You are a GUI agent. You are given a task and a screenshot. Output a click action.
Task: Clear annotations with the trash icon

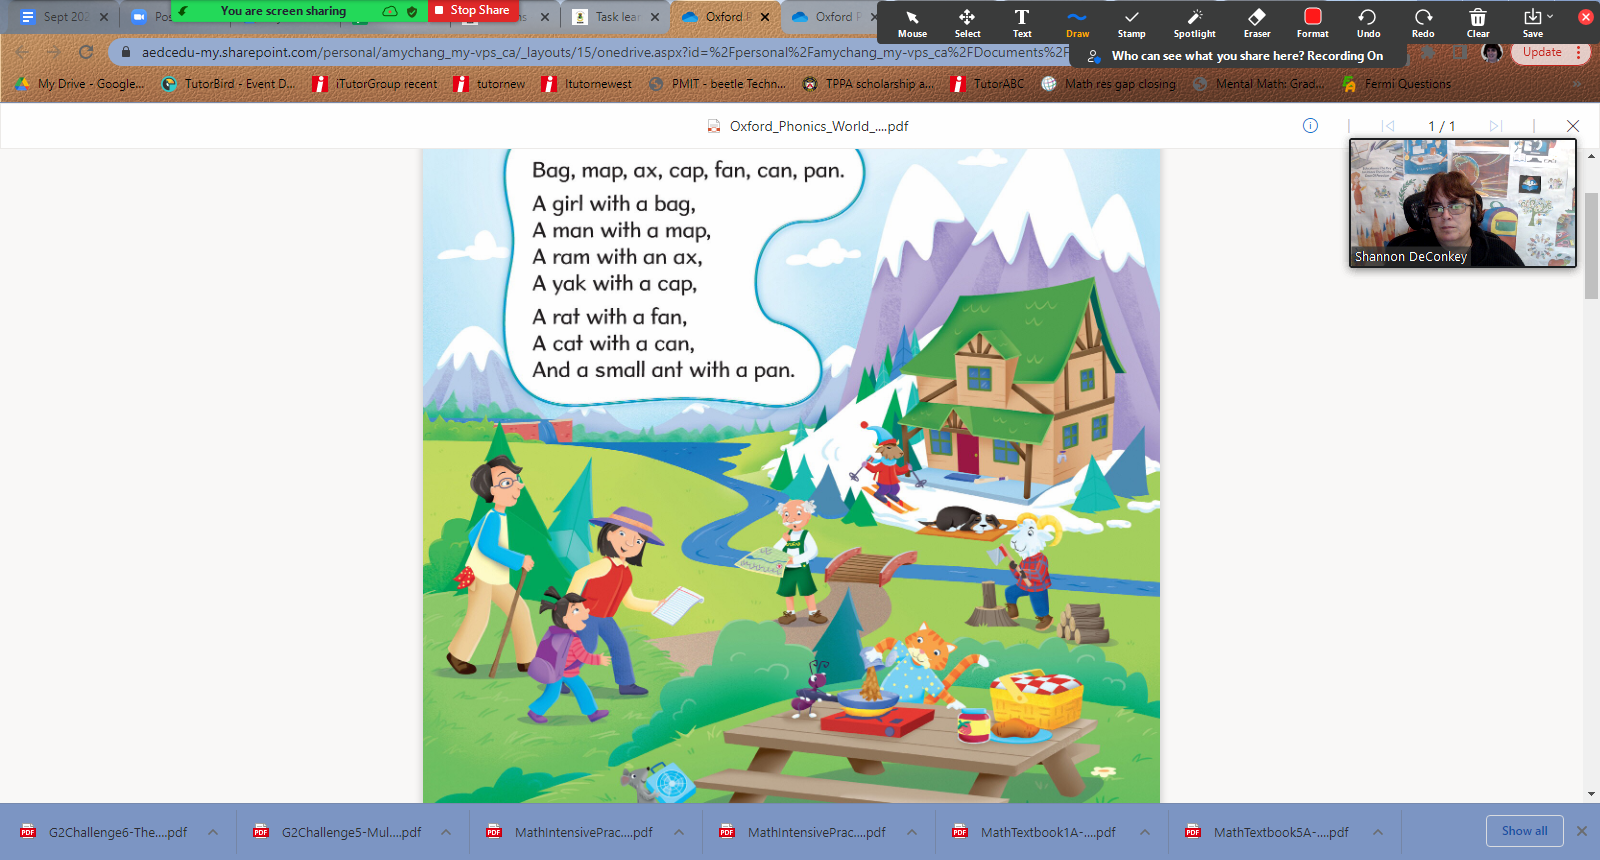[1478, 22]
